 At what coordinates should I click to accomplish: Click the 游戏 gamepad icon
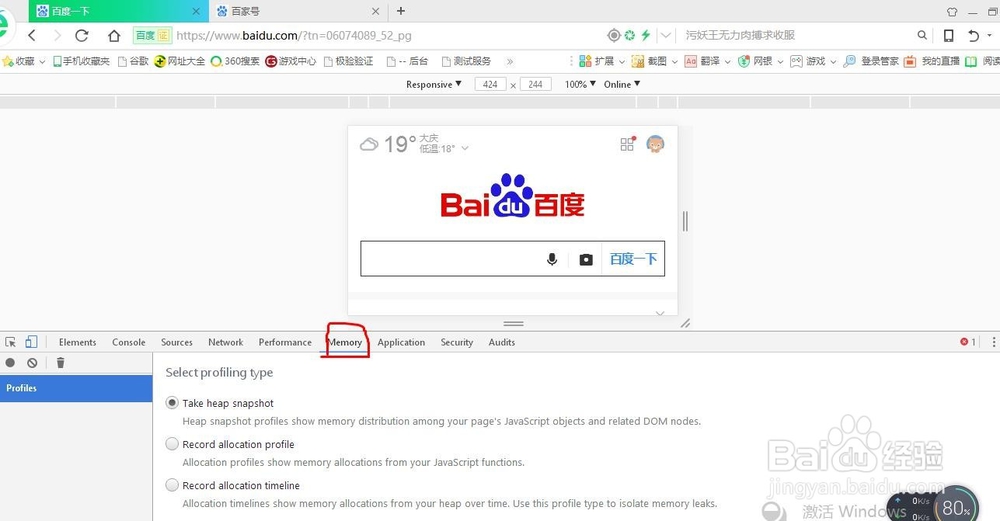pos(797,61)
